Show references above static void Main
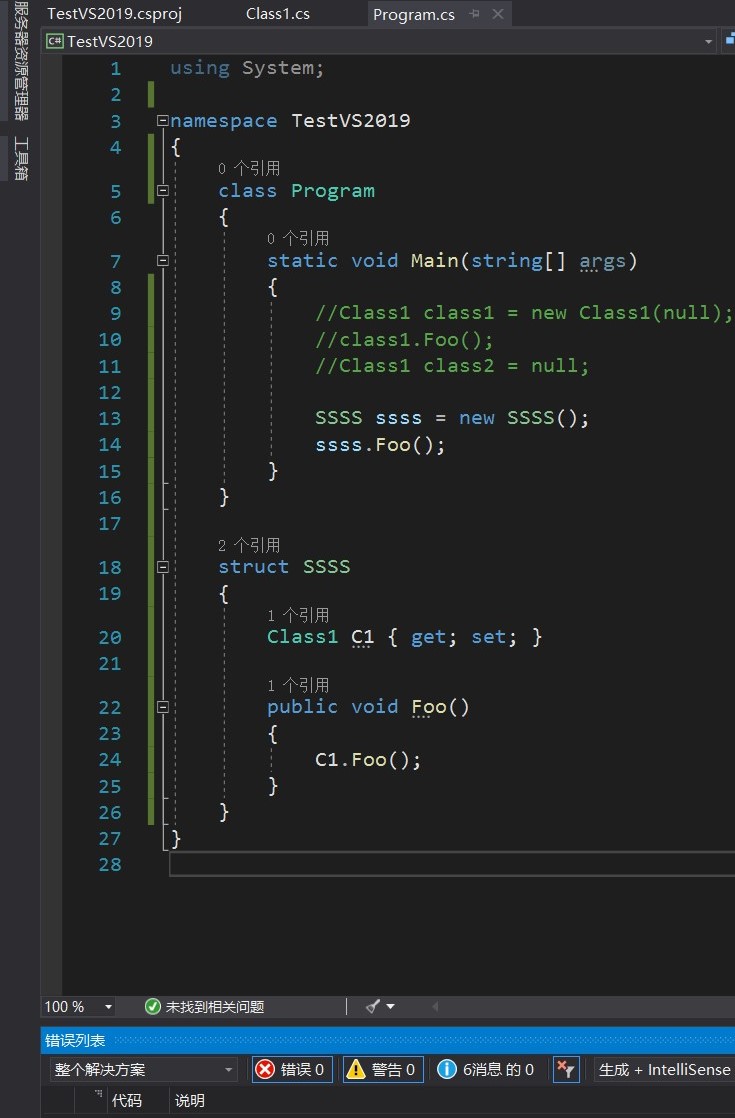This screenshot has height=1118, width=735. click(298, 238)
